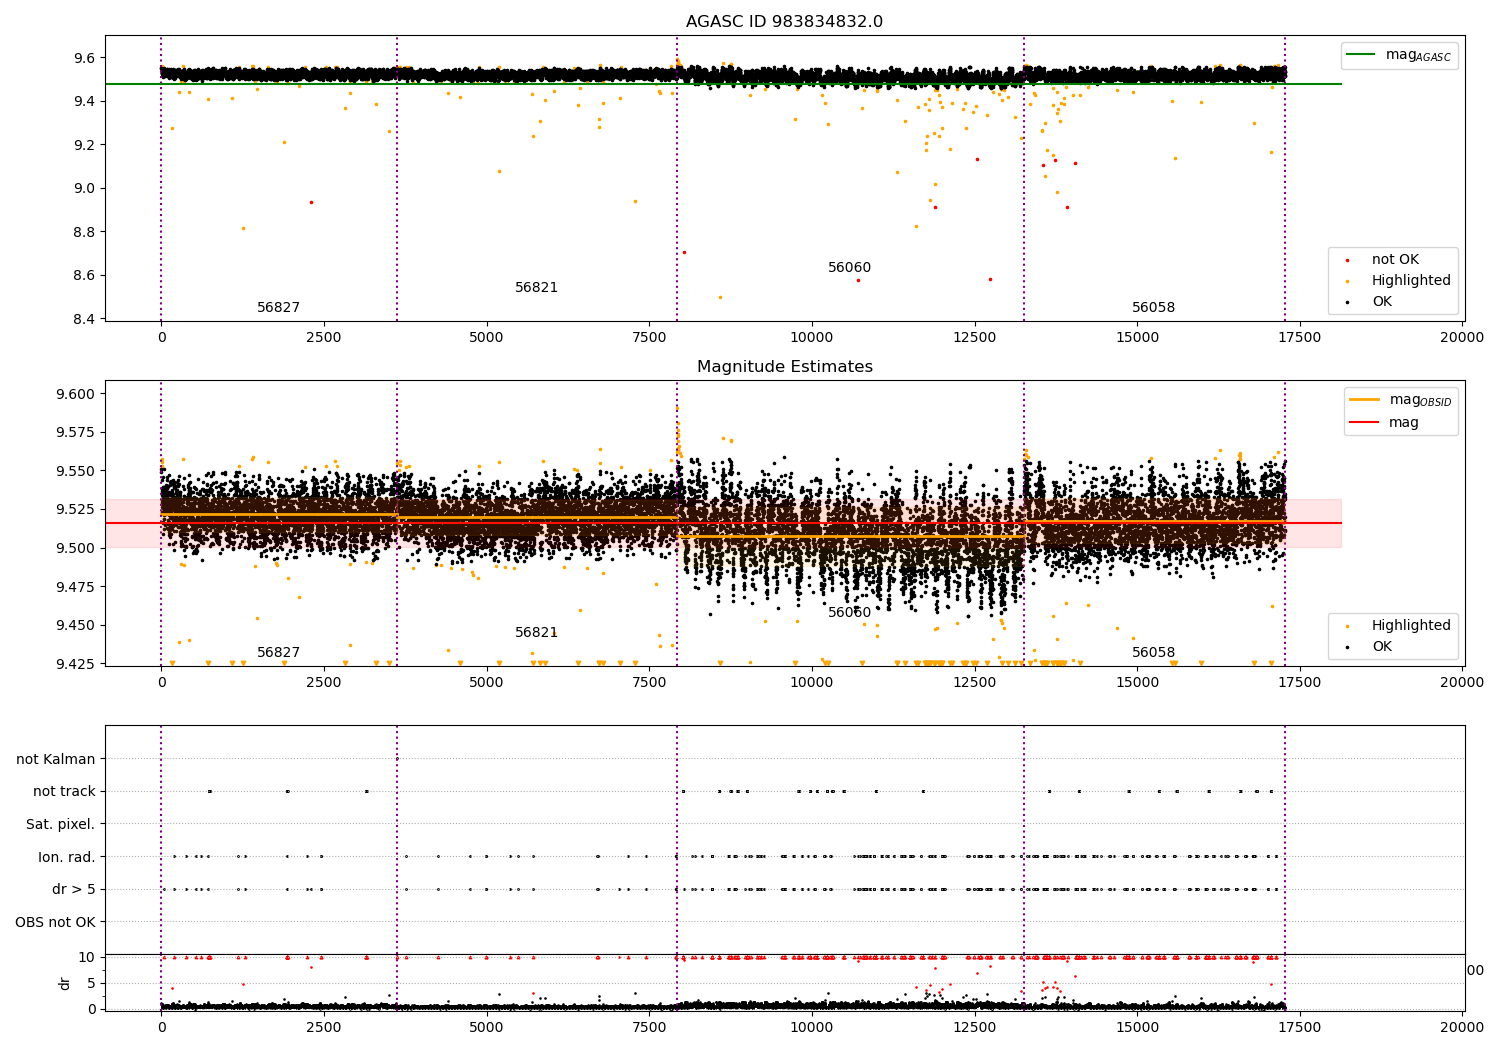
Task: Click the rotated 'dr' y-axis label
Action: click(65, 983)
